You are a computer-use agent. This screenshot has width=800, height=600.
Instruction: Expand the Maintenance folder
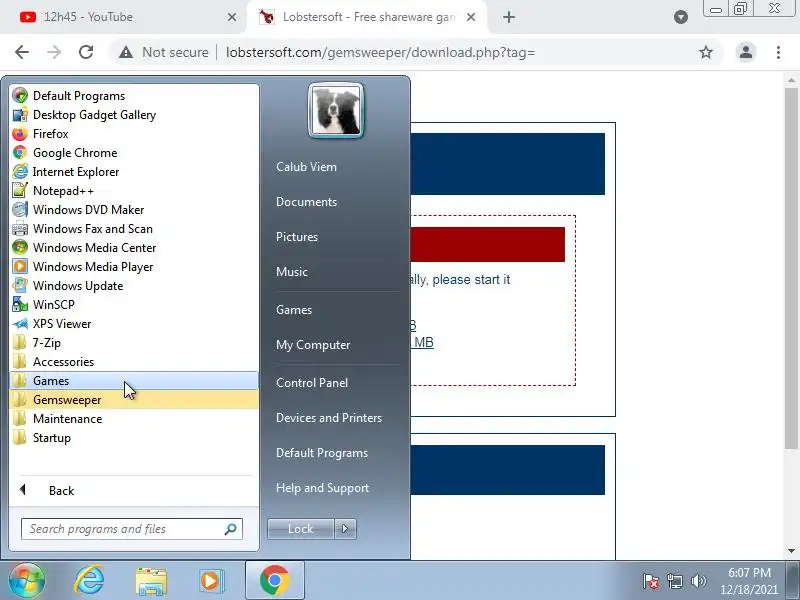(x=134, y=419)
